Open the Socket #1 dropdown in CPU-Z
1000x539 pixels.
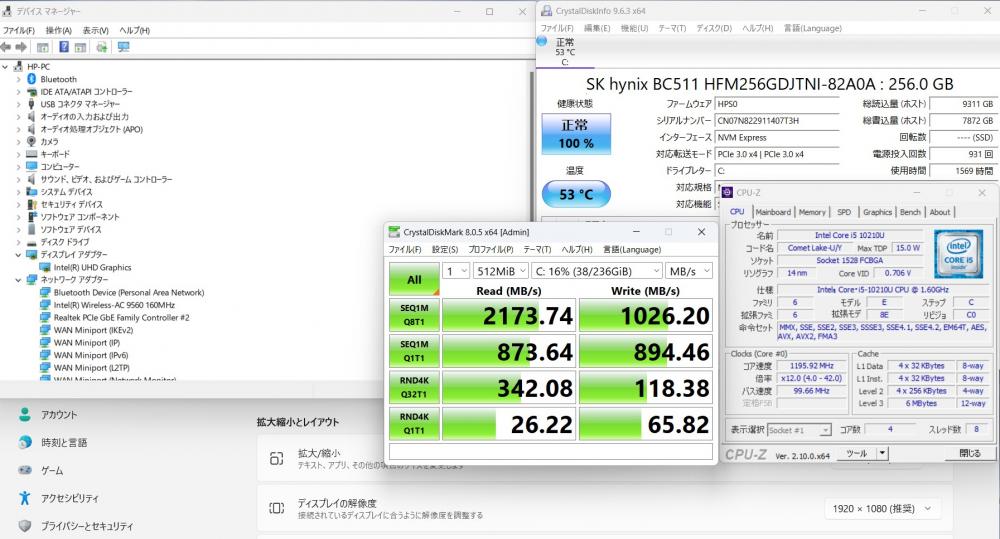799,430
